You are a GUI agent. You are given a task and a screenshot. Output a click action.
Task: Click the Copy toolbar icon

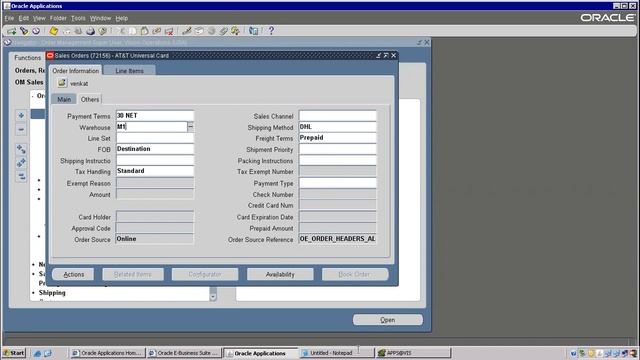coord(132,31)
